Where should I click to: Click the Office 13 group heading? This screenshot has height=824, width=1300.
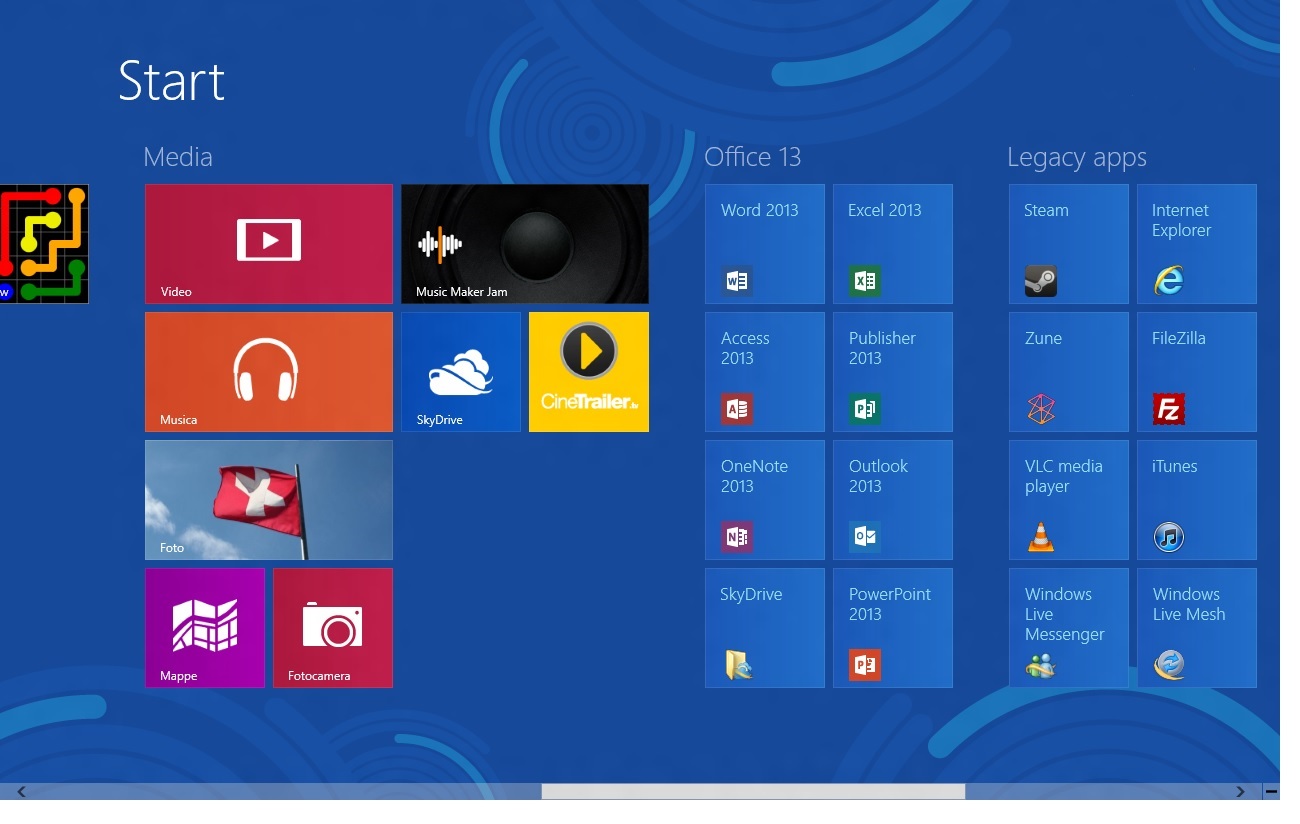pyautogui.click(x=753, y=157)
